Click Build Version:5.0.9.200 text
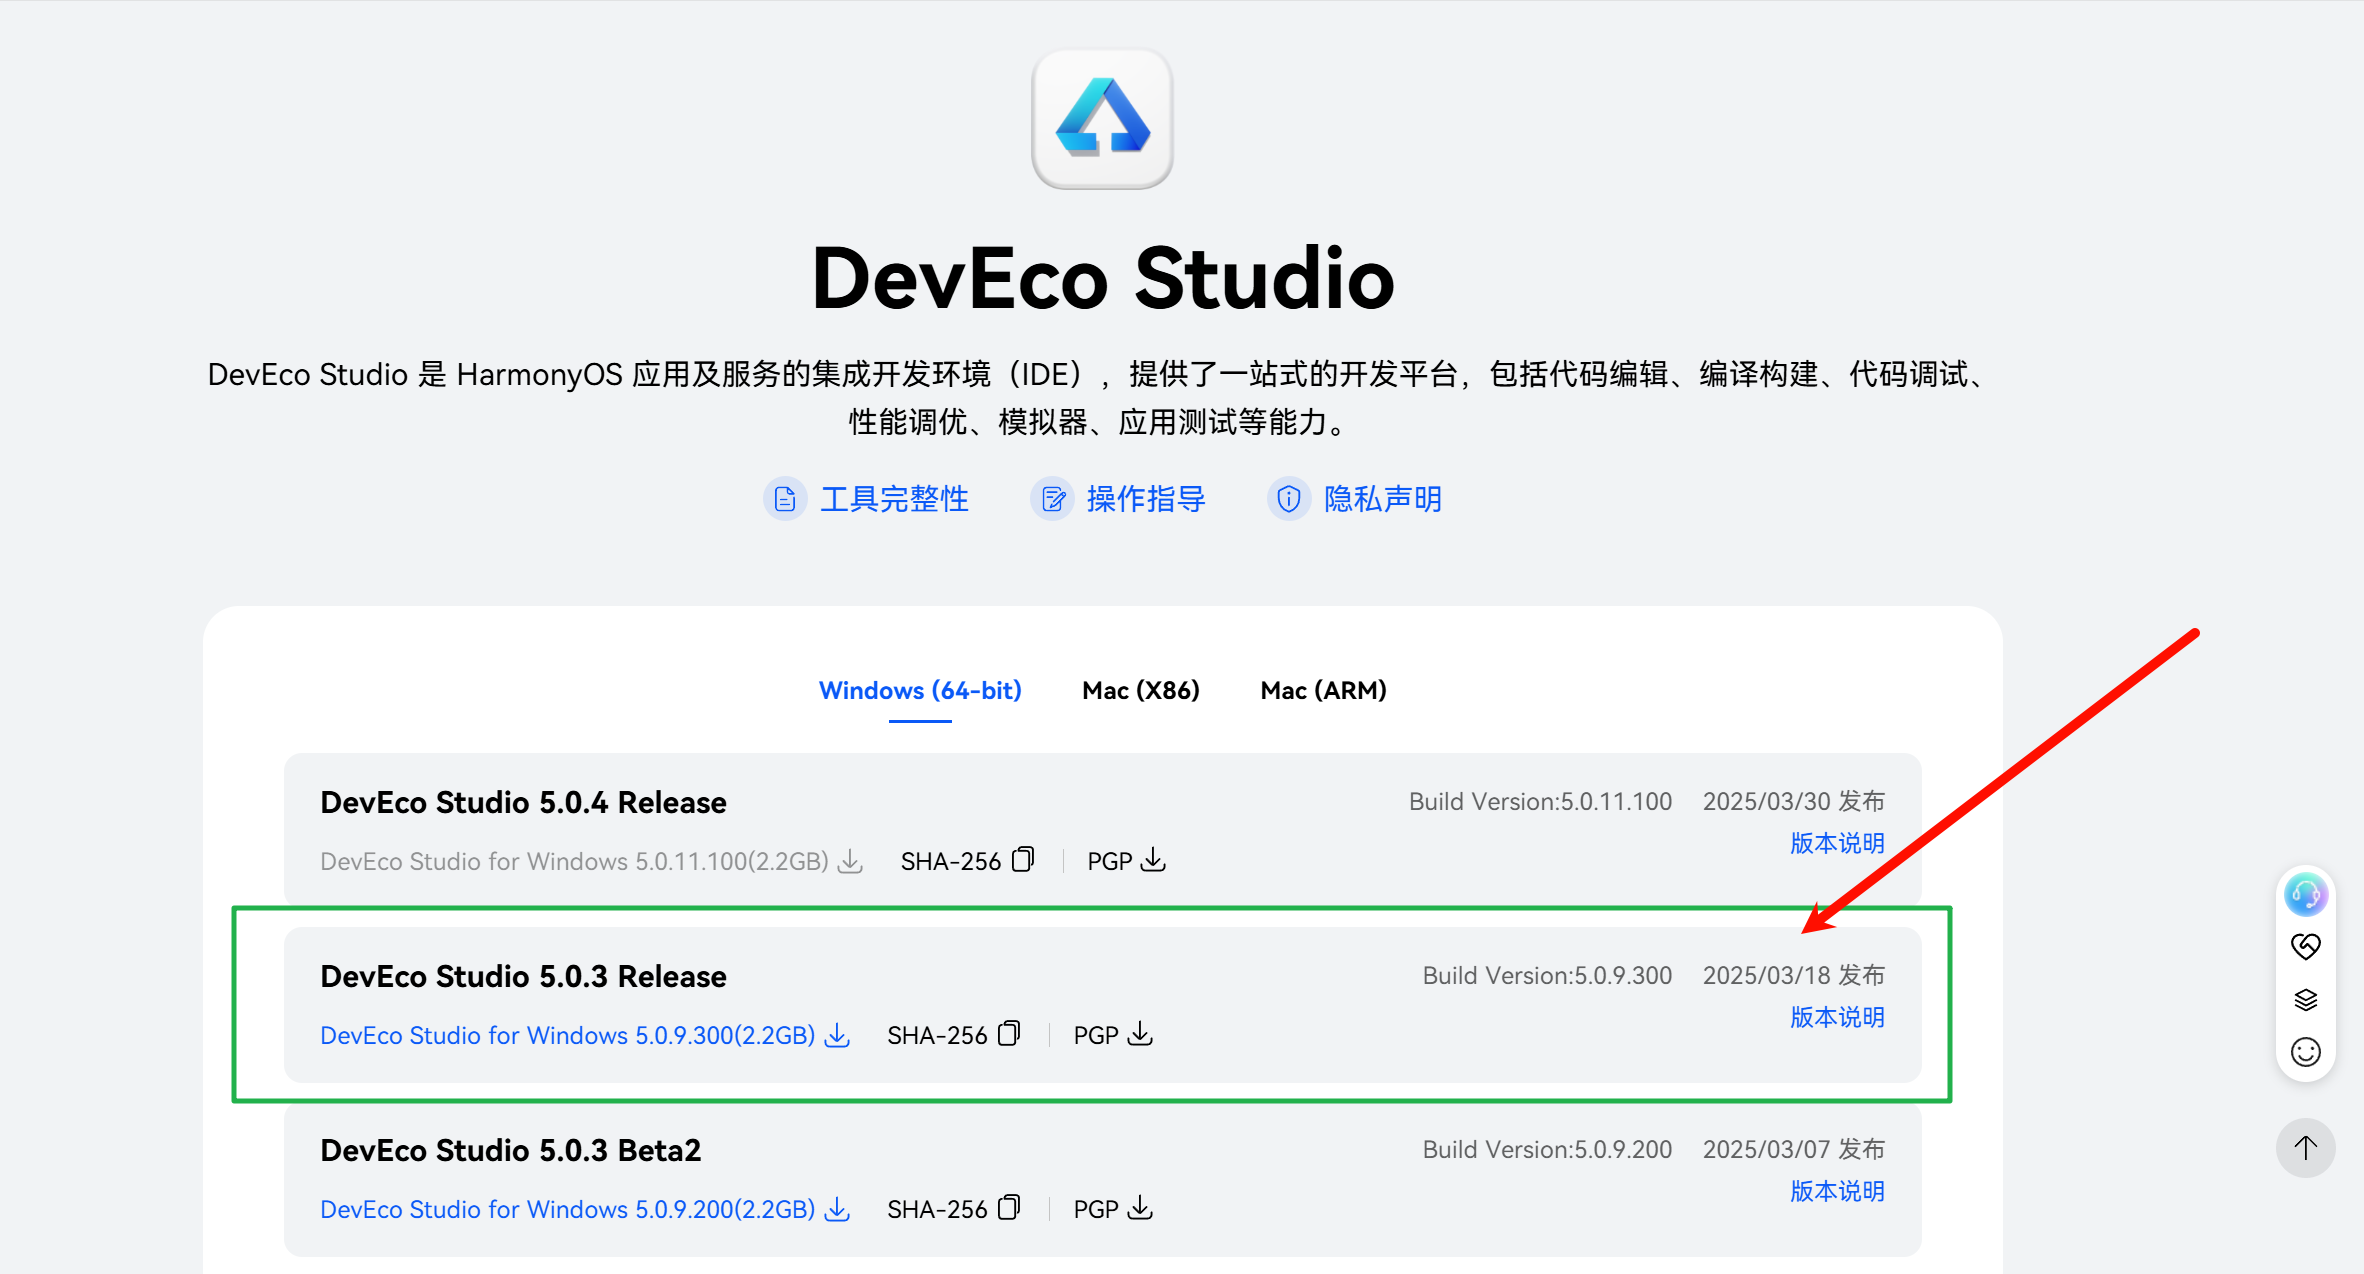The height and width of the screenshot is (1274, 2364). pyautogui.click(x=1547, y=1149)
